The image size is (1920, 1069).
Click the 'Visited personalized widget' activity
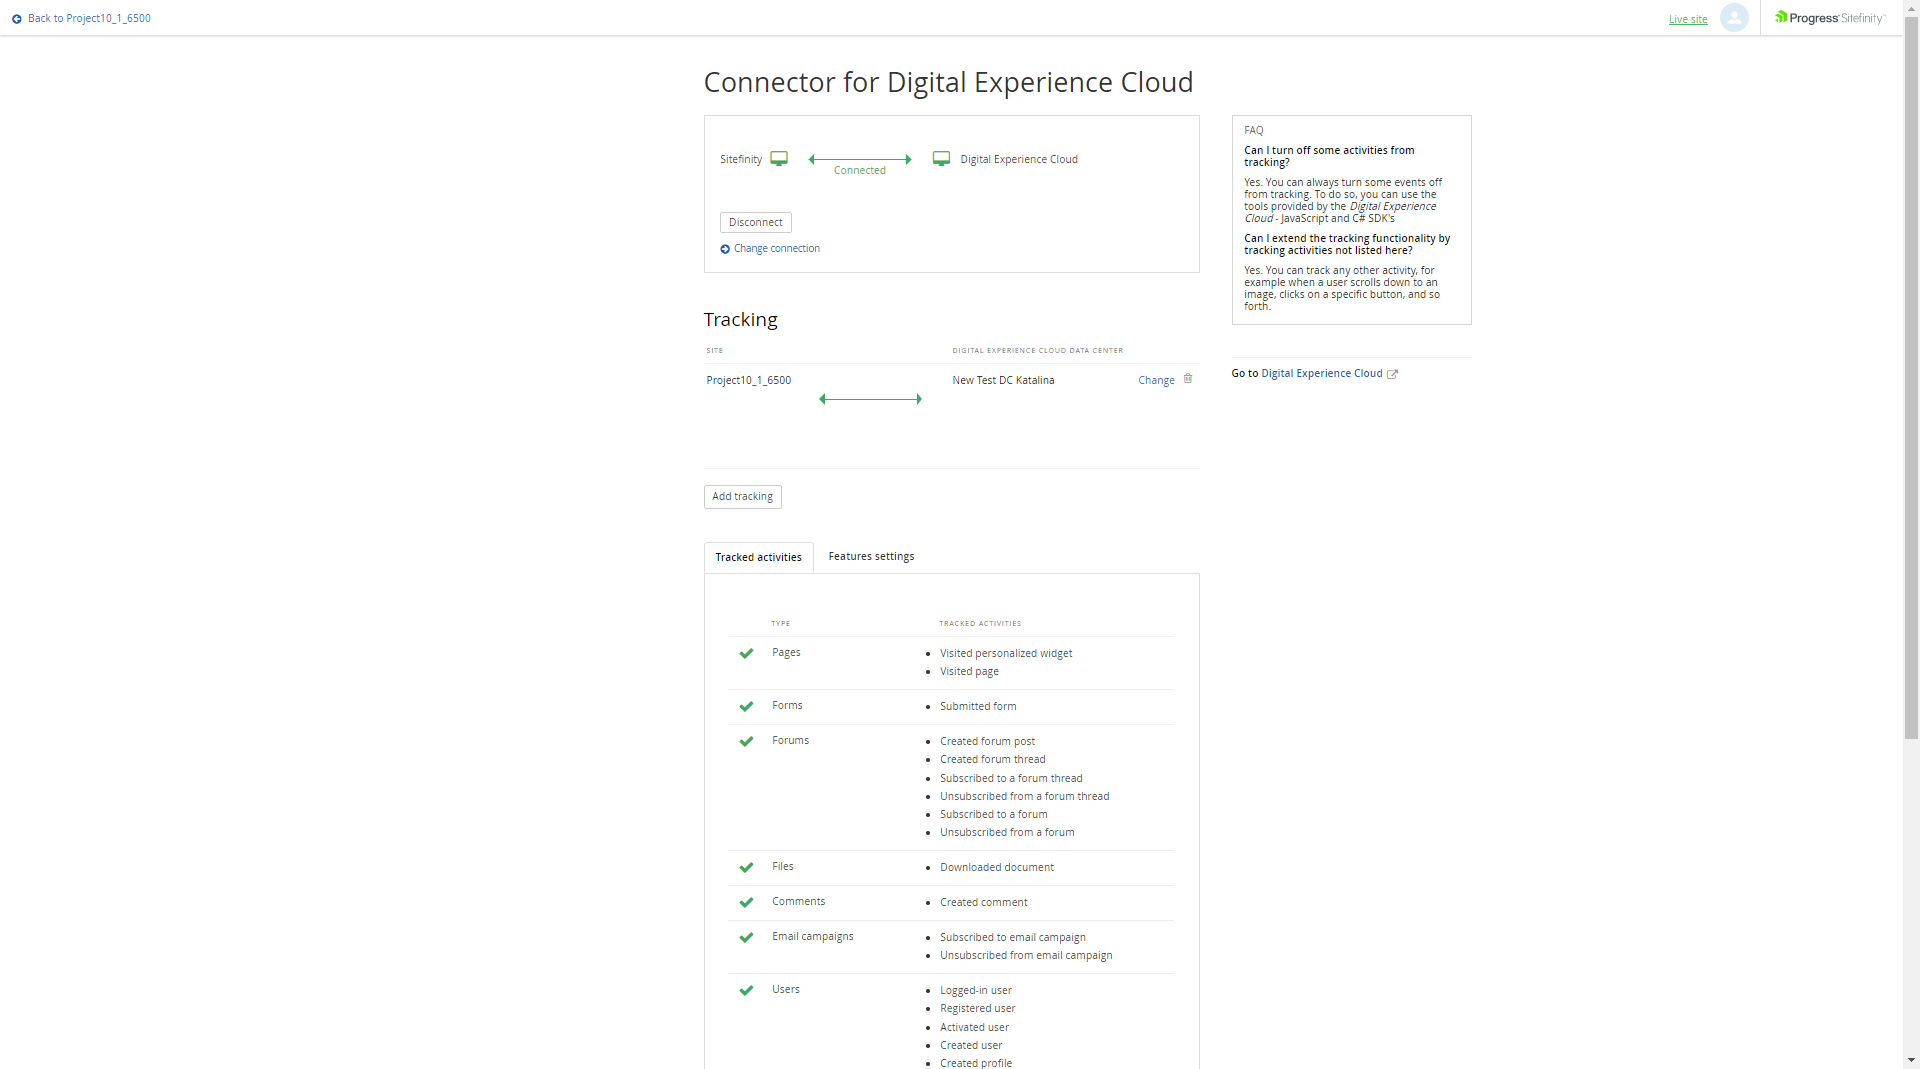[1006, 653]
